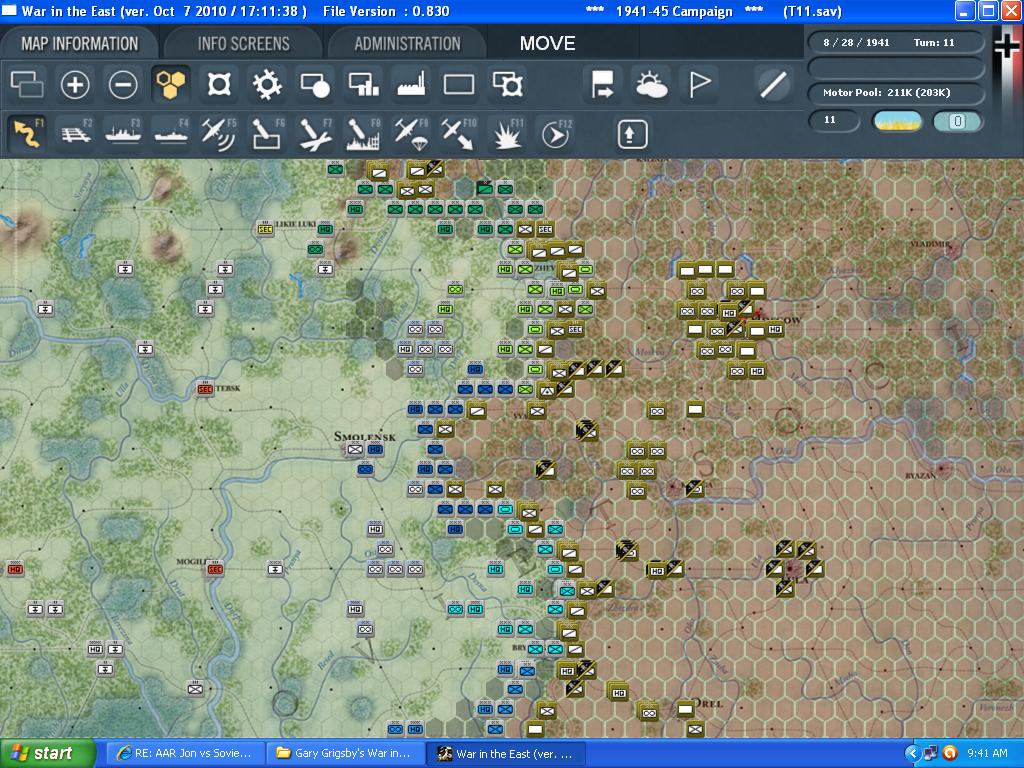The height and width of the screenshot is (768, 1024).
Task: Click the Motor Pool: 211K (203K) readout
Action: (896, 93)
